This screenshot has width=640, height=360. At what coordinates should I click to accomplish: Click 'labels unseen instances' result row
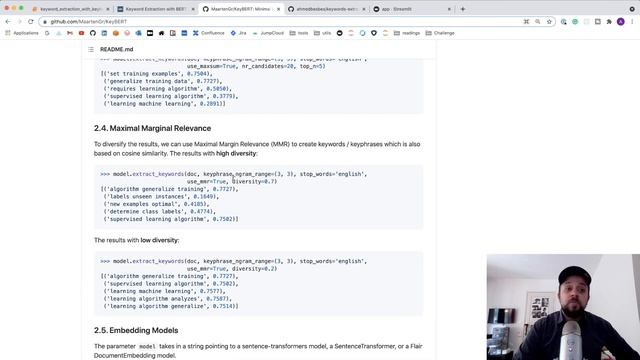tap(161, 196)
